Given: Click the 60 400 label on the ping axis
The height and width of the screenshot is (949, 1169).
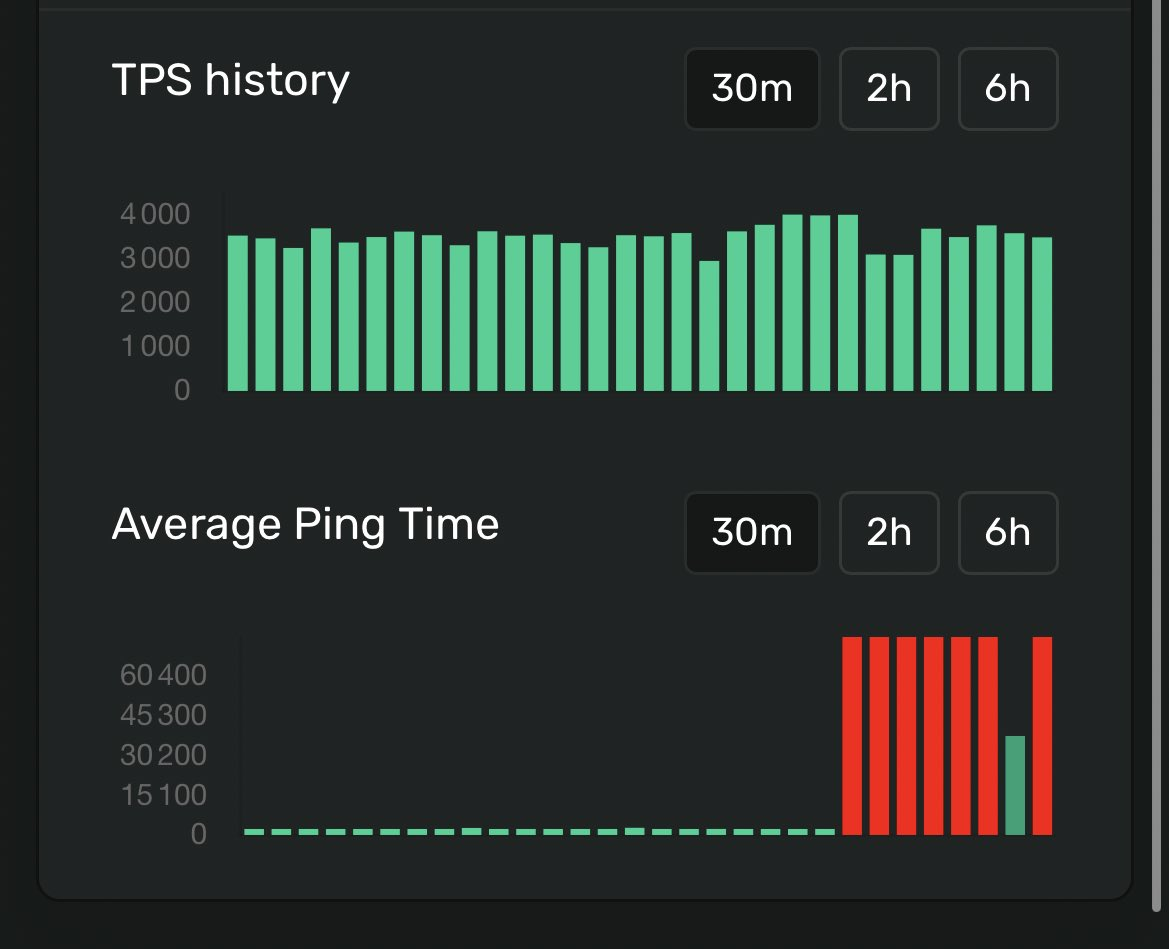Looking at the screenshot, I should [163, 675].
